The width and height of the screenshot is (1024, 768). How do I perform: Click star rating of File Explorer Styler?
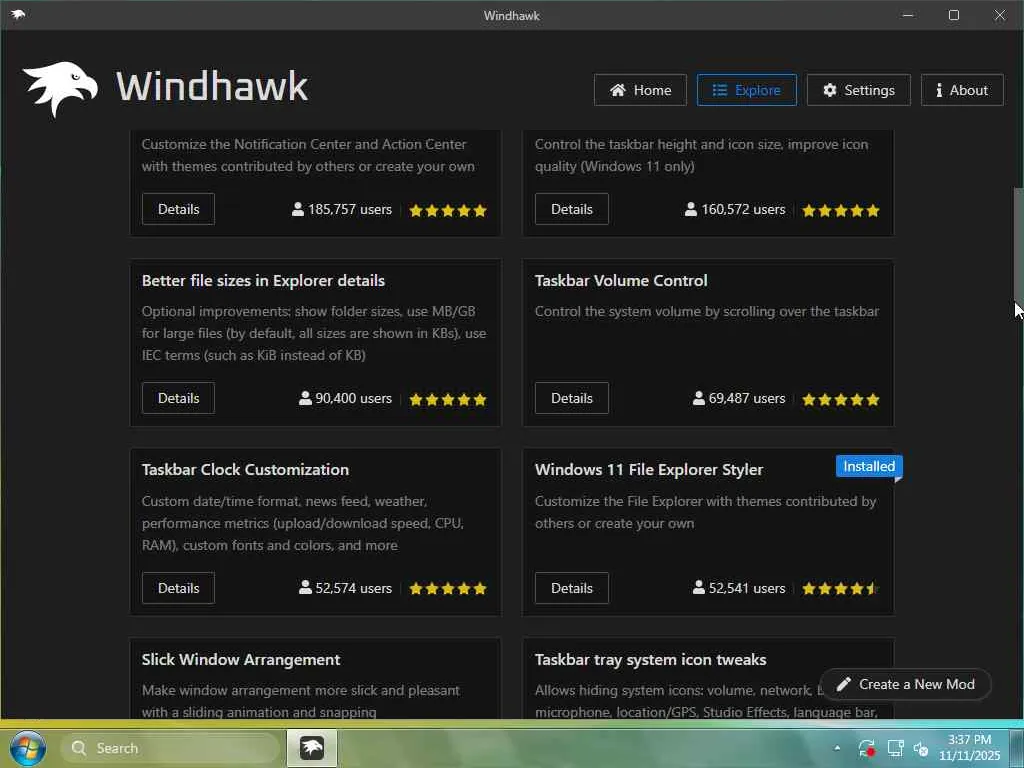pyautogui.click(x=841, y=588)
